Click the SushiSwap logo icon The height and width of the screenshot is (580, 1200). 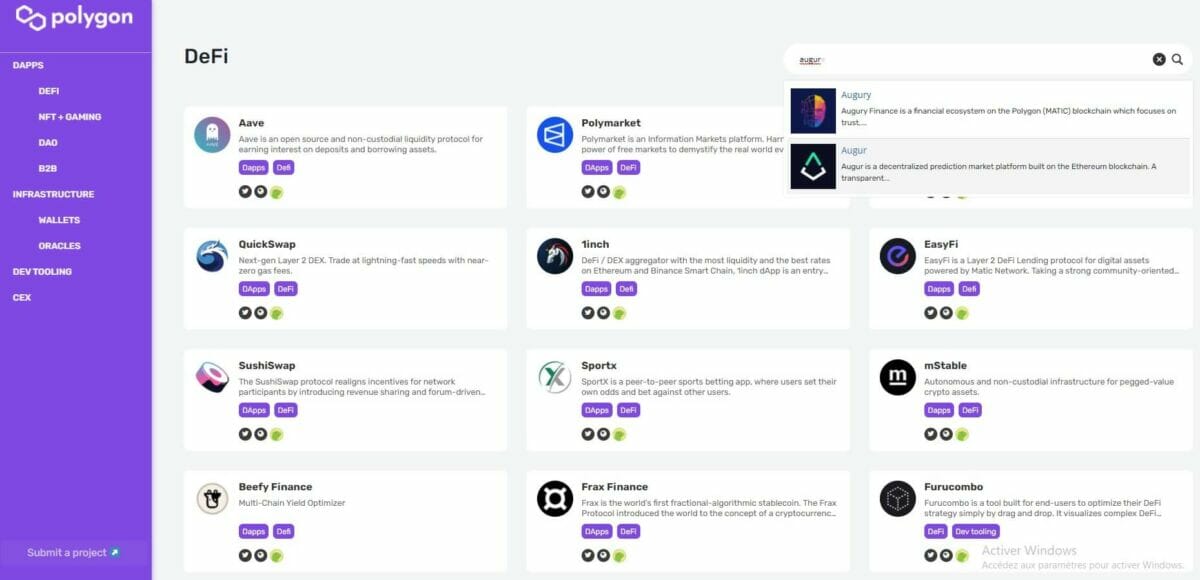click(212, 377)
